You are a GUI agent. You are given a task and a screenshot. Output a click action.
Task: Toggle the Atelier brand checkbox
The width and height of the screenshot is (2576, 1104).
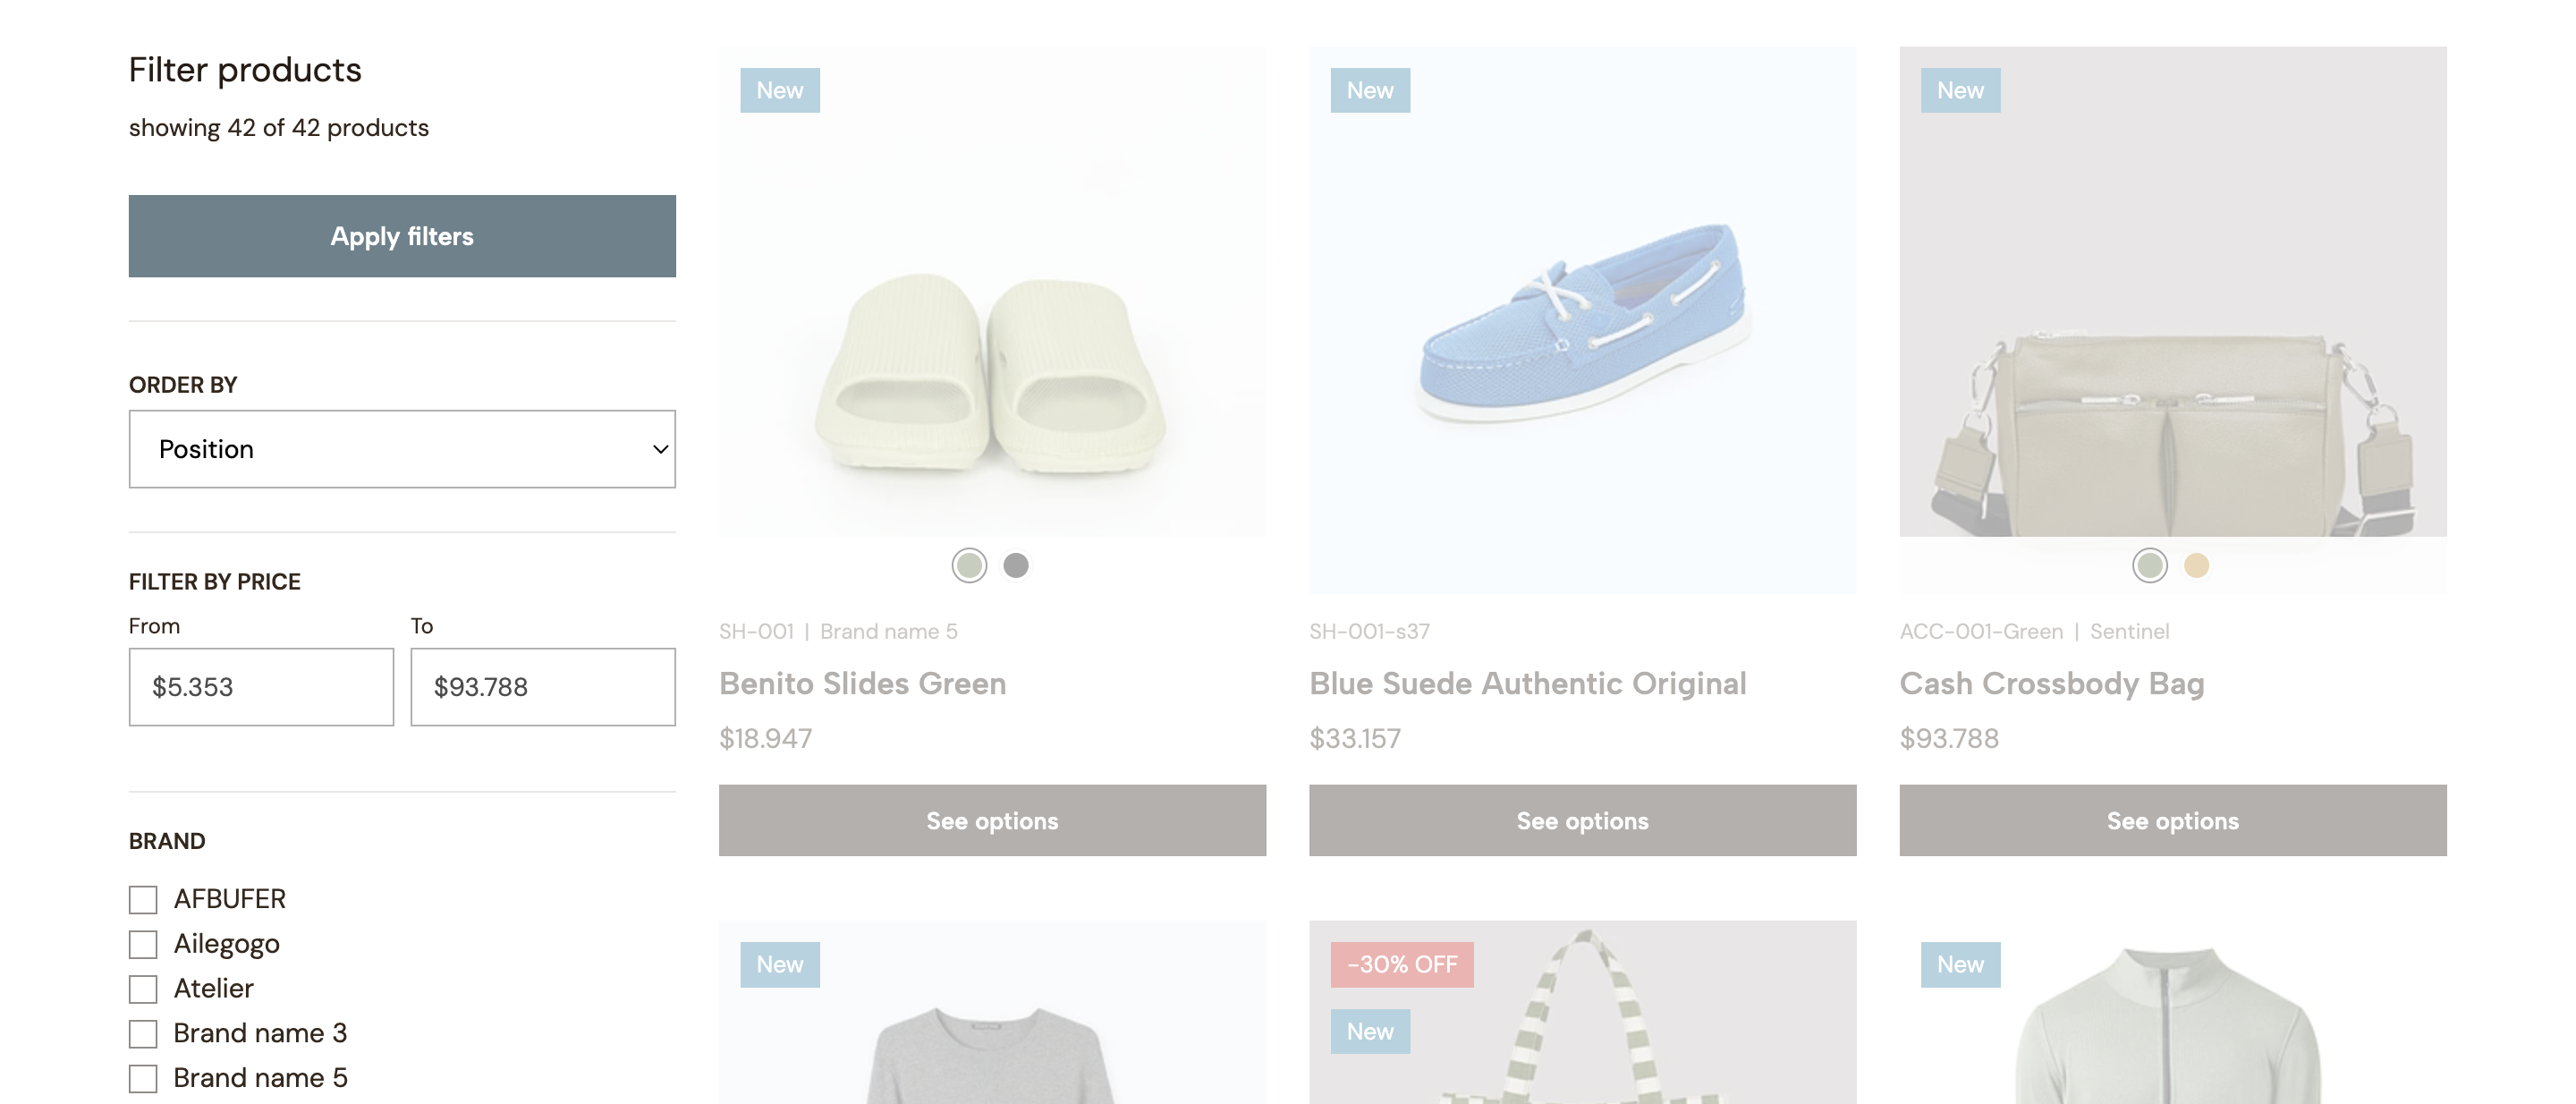[x=143, y=989]
